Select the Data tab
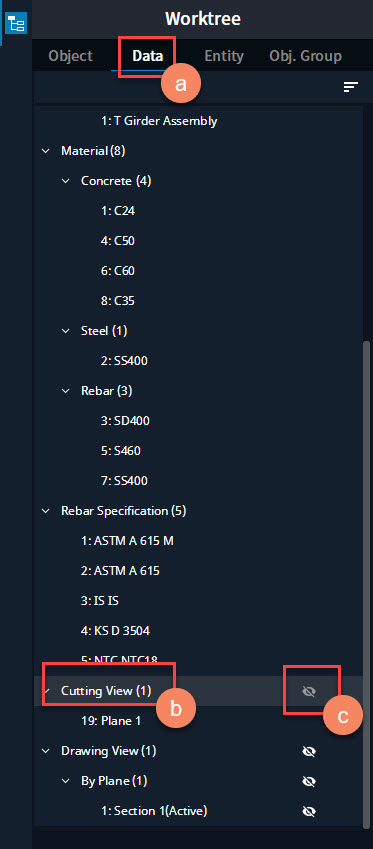The height and width of the screenshot is (849, 373). [148, 56]
